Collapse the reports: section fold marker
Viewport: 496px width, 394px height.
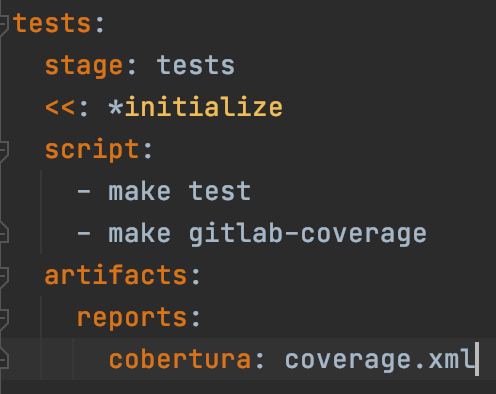point(3,319)
